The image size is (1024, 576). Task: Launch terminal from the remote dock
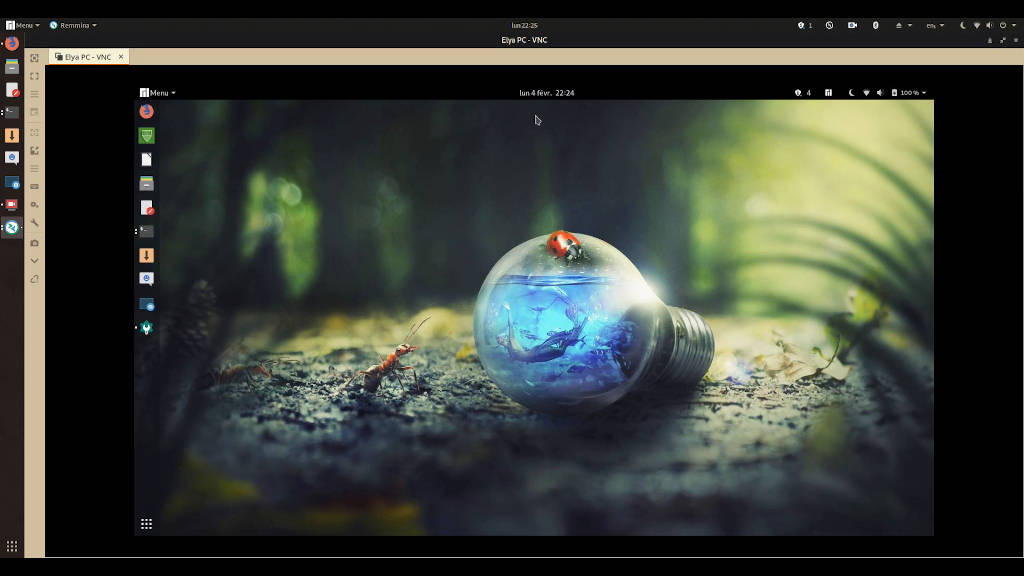[146, 231]
